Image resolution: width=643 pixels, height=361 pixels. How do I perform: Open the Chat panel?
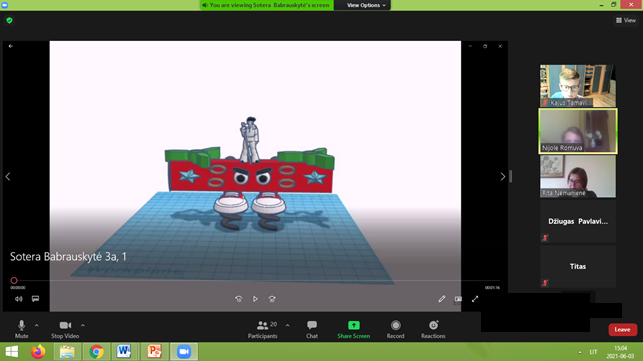click(x=312, y=329)
